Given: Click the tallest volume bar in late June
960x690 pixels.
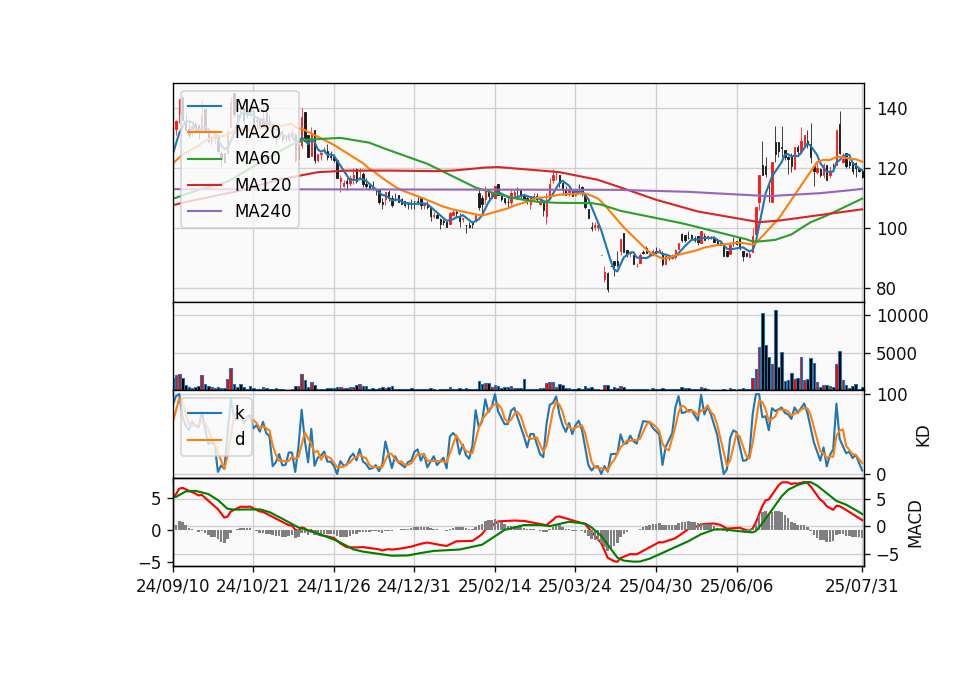Looking at the screenshot, I should point(776,350).
